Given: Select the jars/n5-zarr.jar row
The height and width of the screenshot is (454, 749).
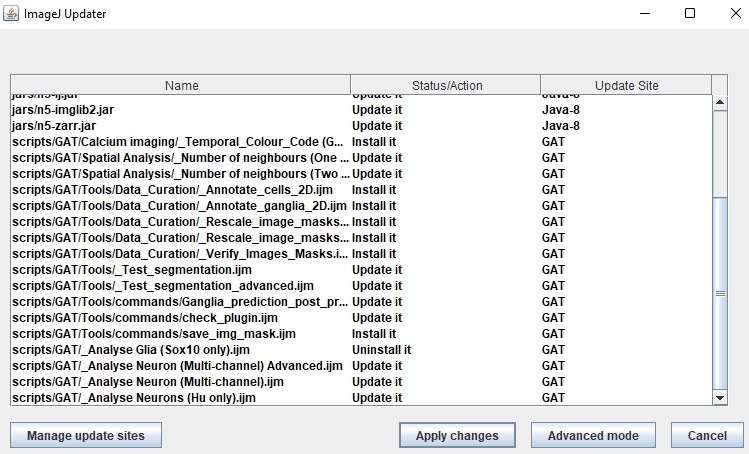Looking at the screenshot, I should pyautogui.click(x=54, y=126).
